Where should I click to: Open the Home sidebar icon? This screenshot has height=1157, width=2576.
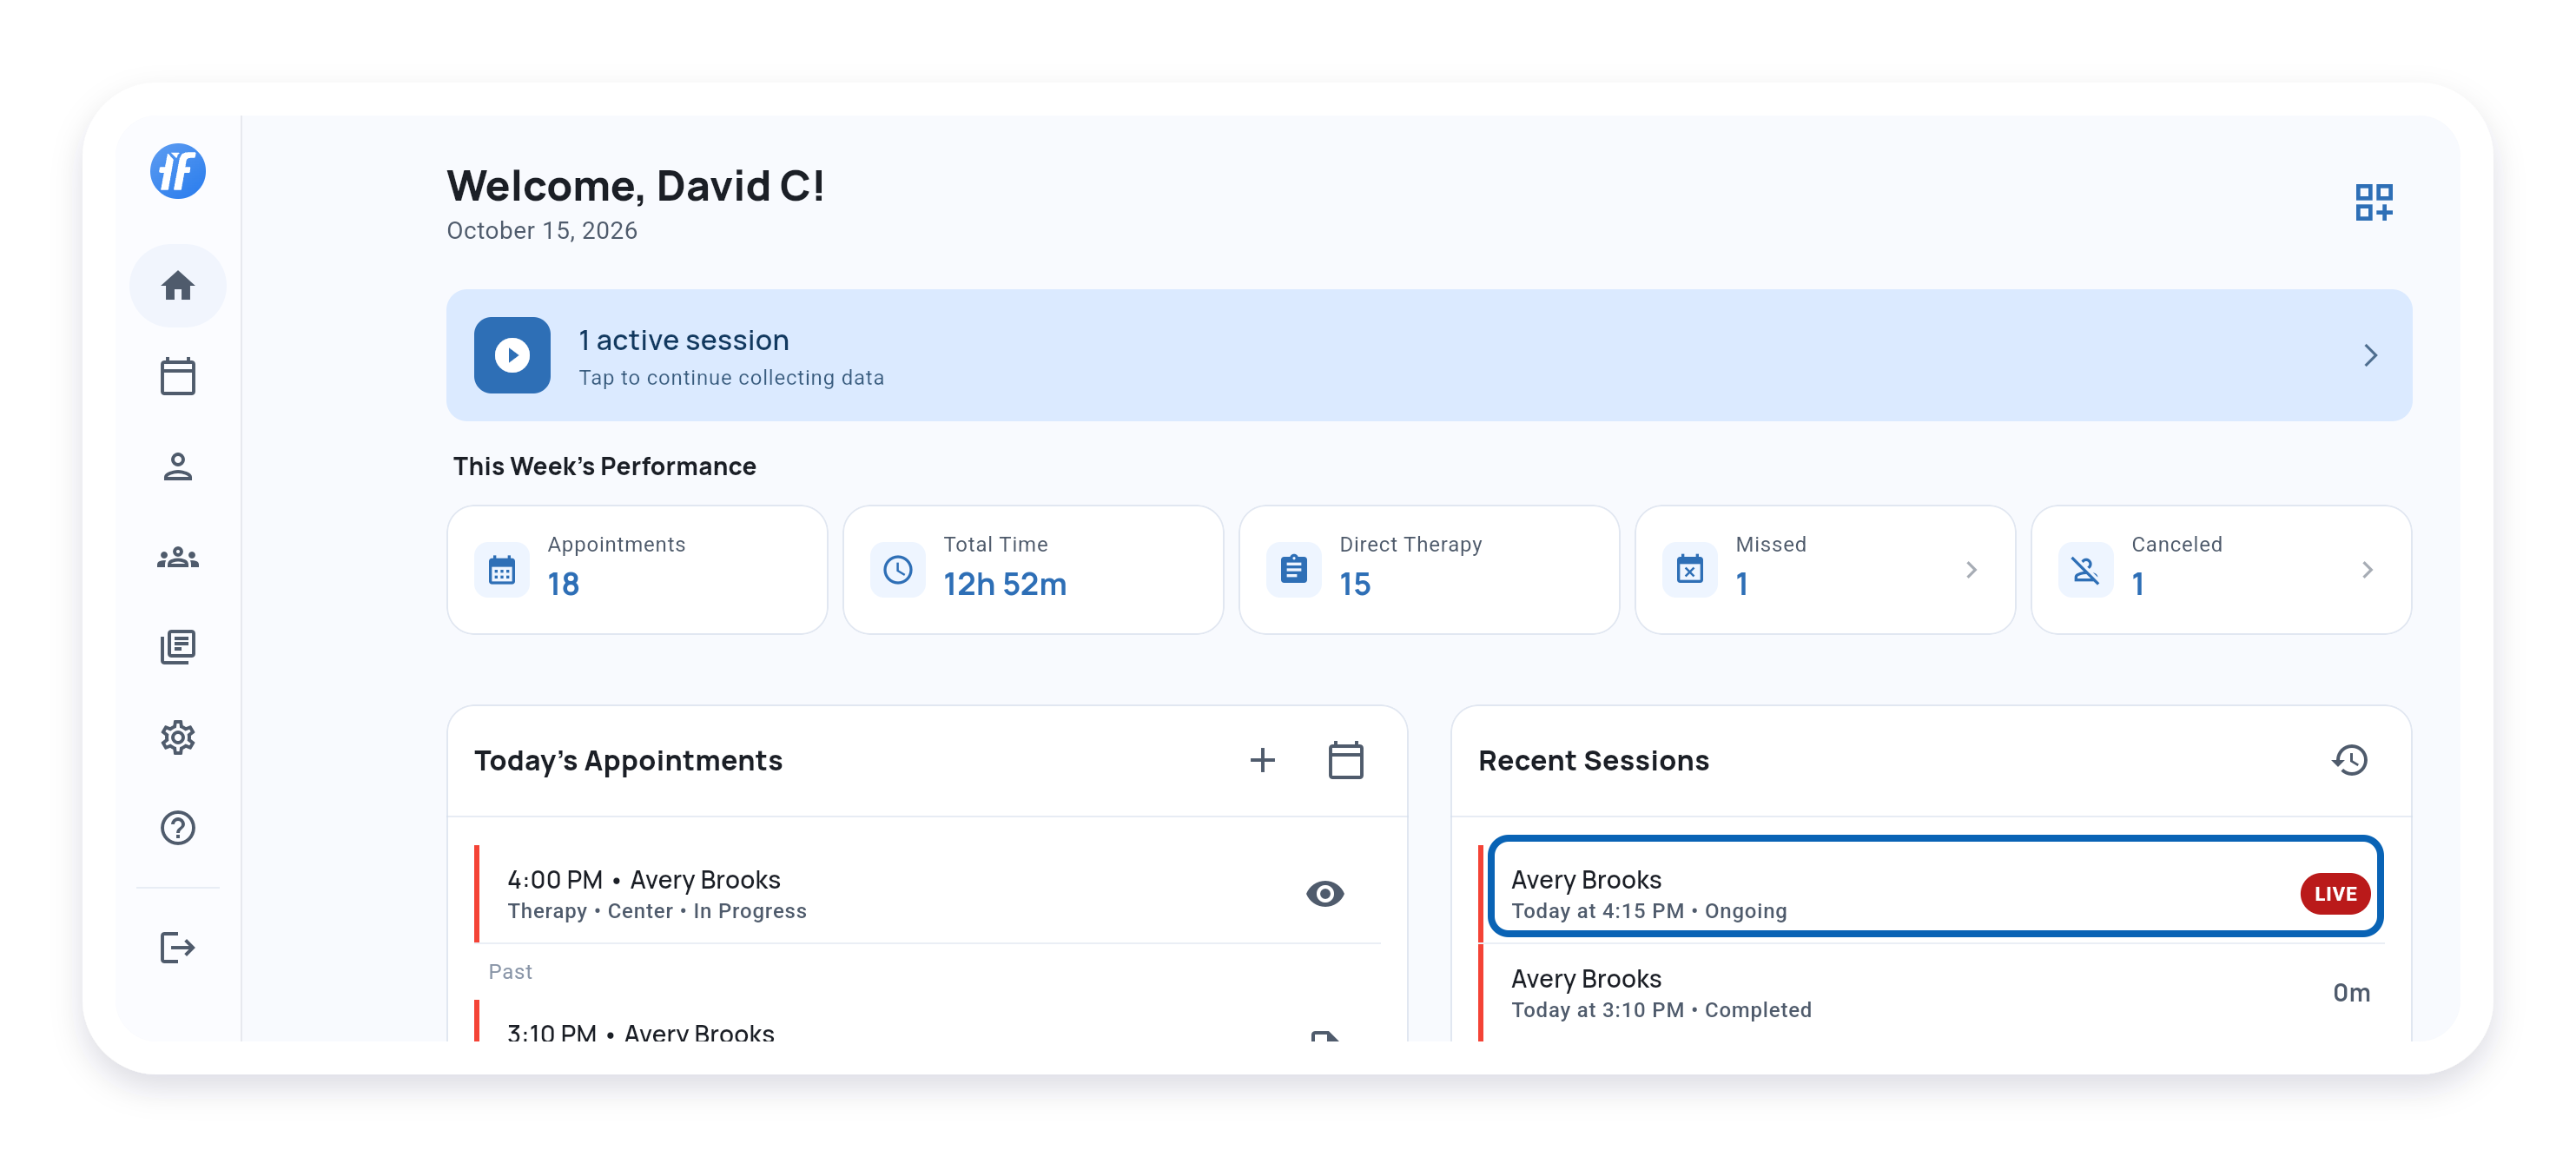178,286
